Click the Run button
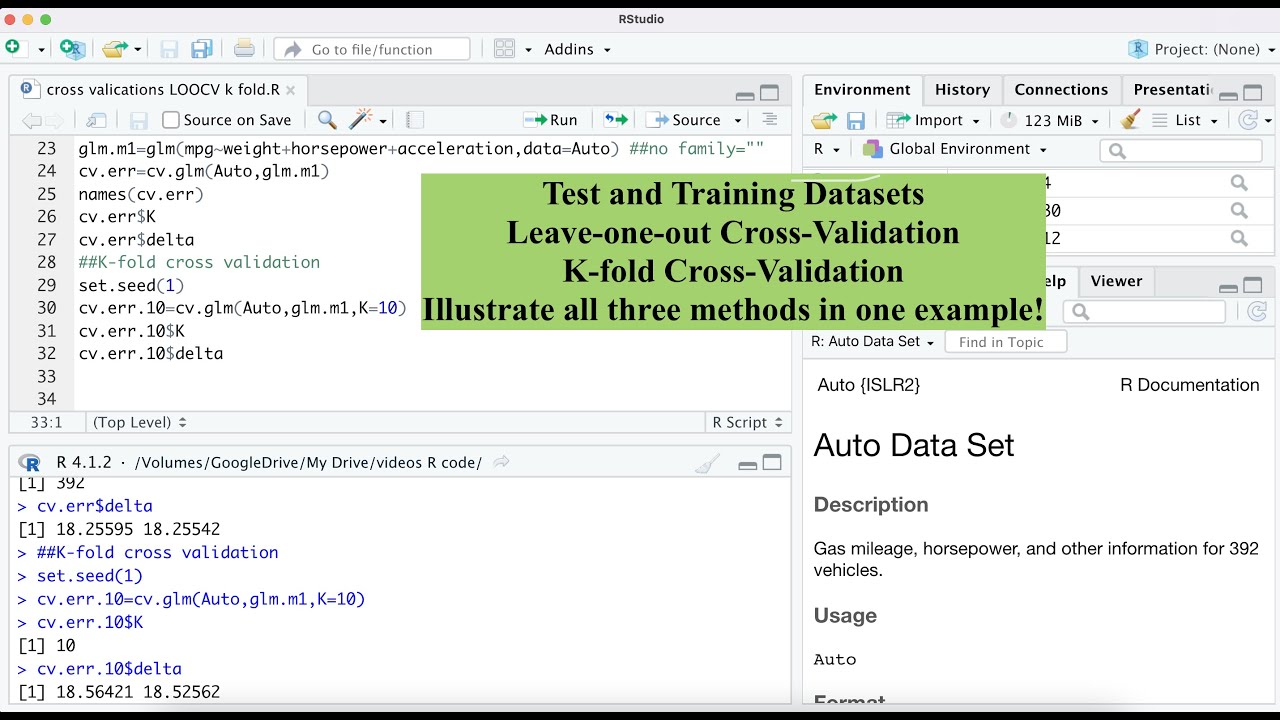The image size is (1280, 720). point(551,120)
